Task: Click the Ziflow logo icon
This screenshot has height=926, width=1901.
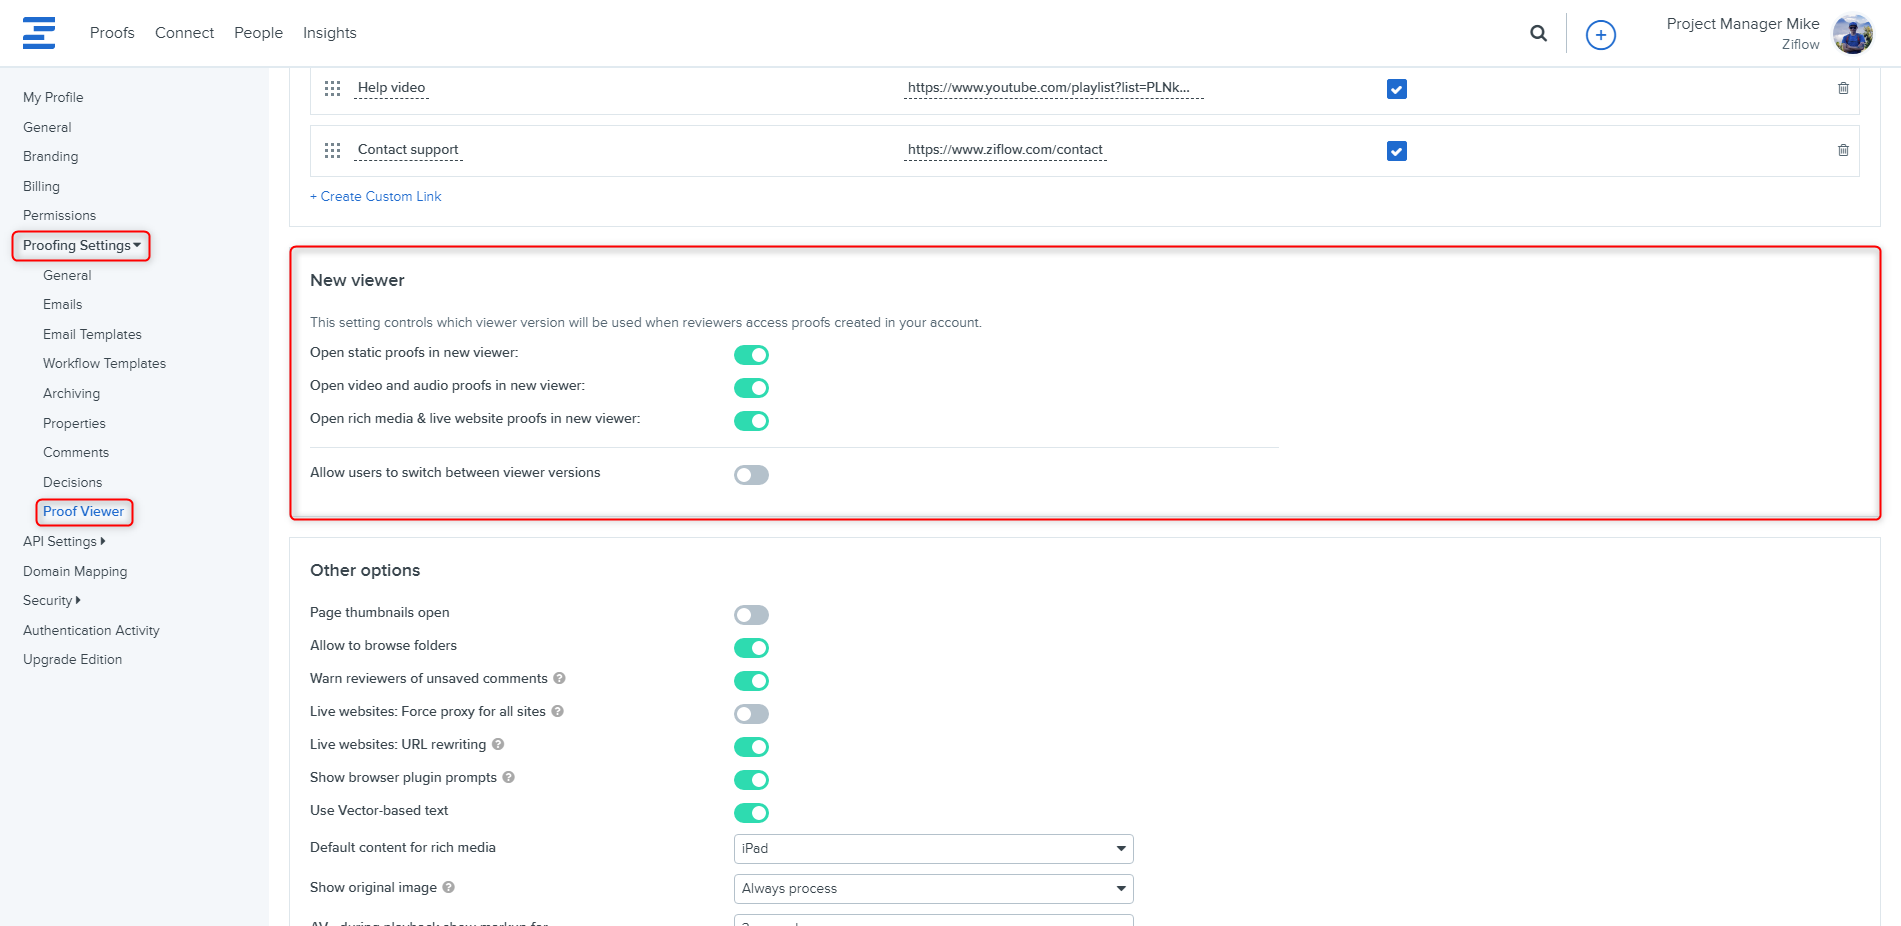Action: (39, 33)
